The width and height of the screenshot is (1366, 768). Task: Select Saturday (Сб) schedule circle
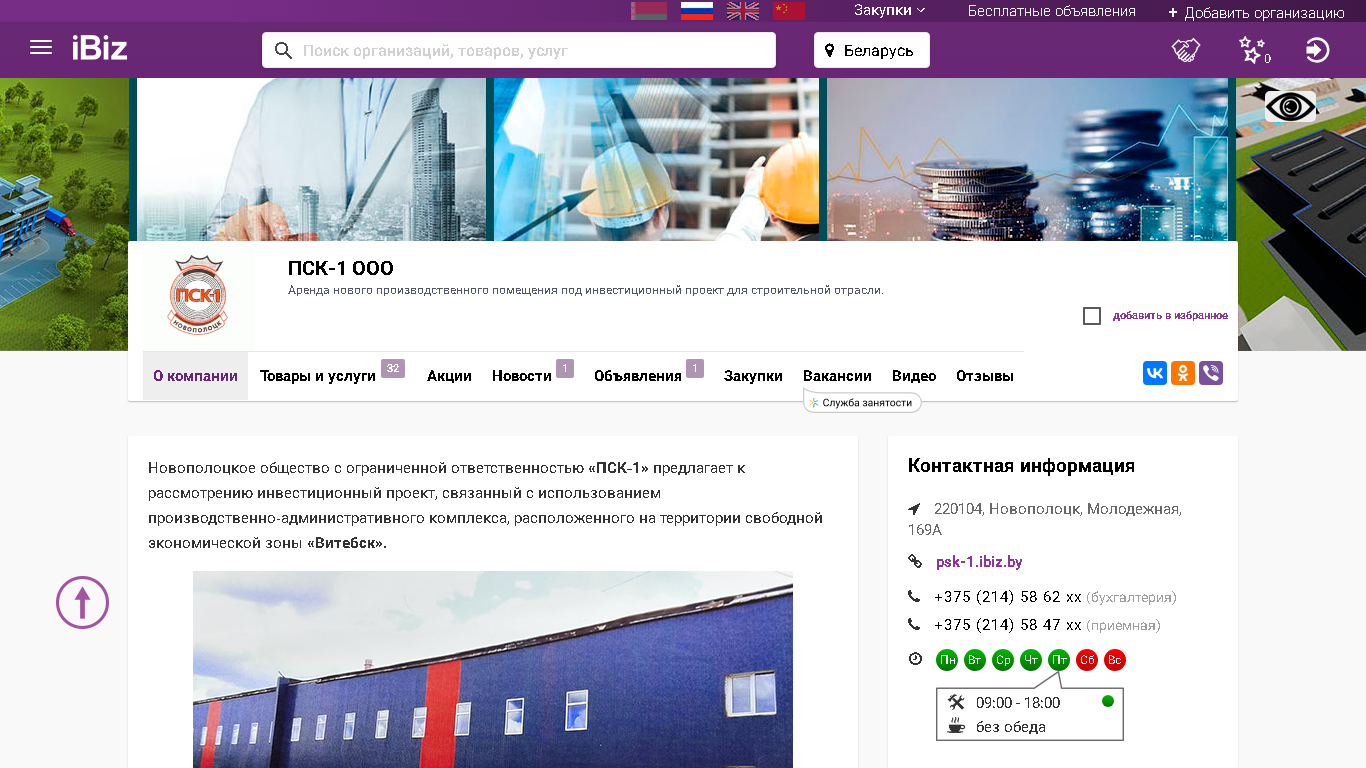(x=1087, y=660)
